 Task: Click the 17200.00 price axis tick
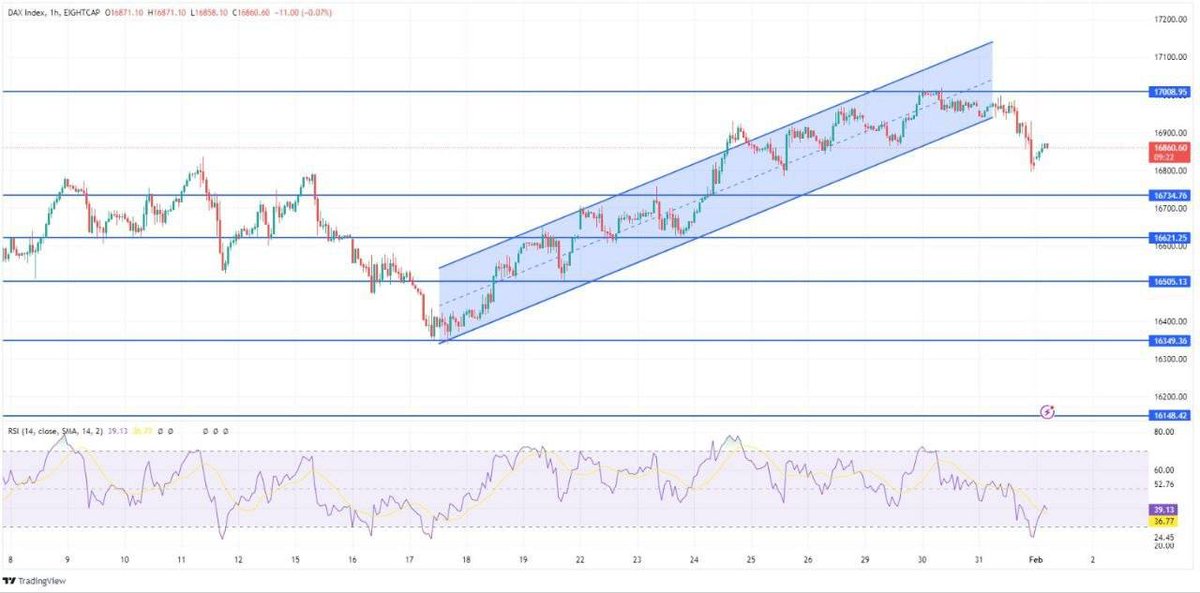[x=1170, y=20]
